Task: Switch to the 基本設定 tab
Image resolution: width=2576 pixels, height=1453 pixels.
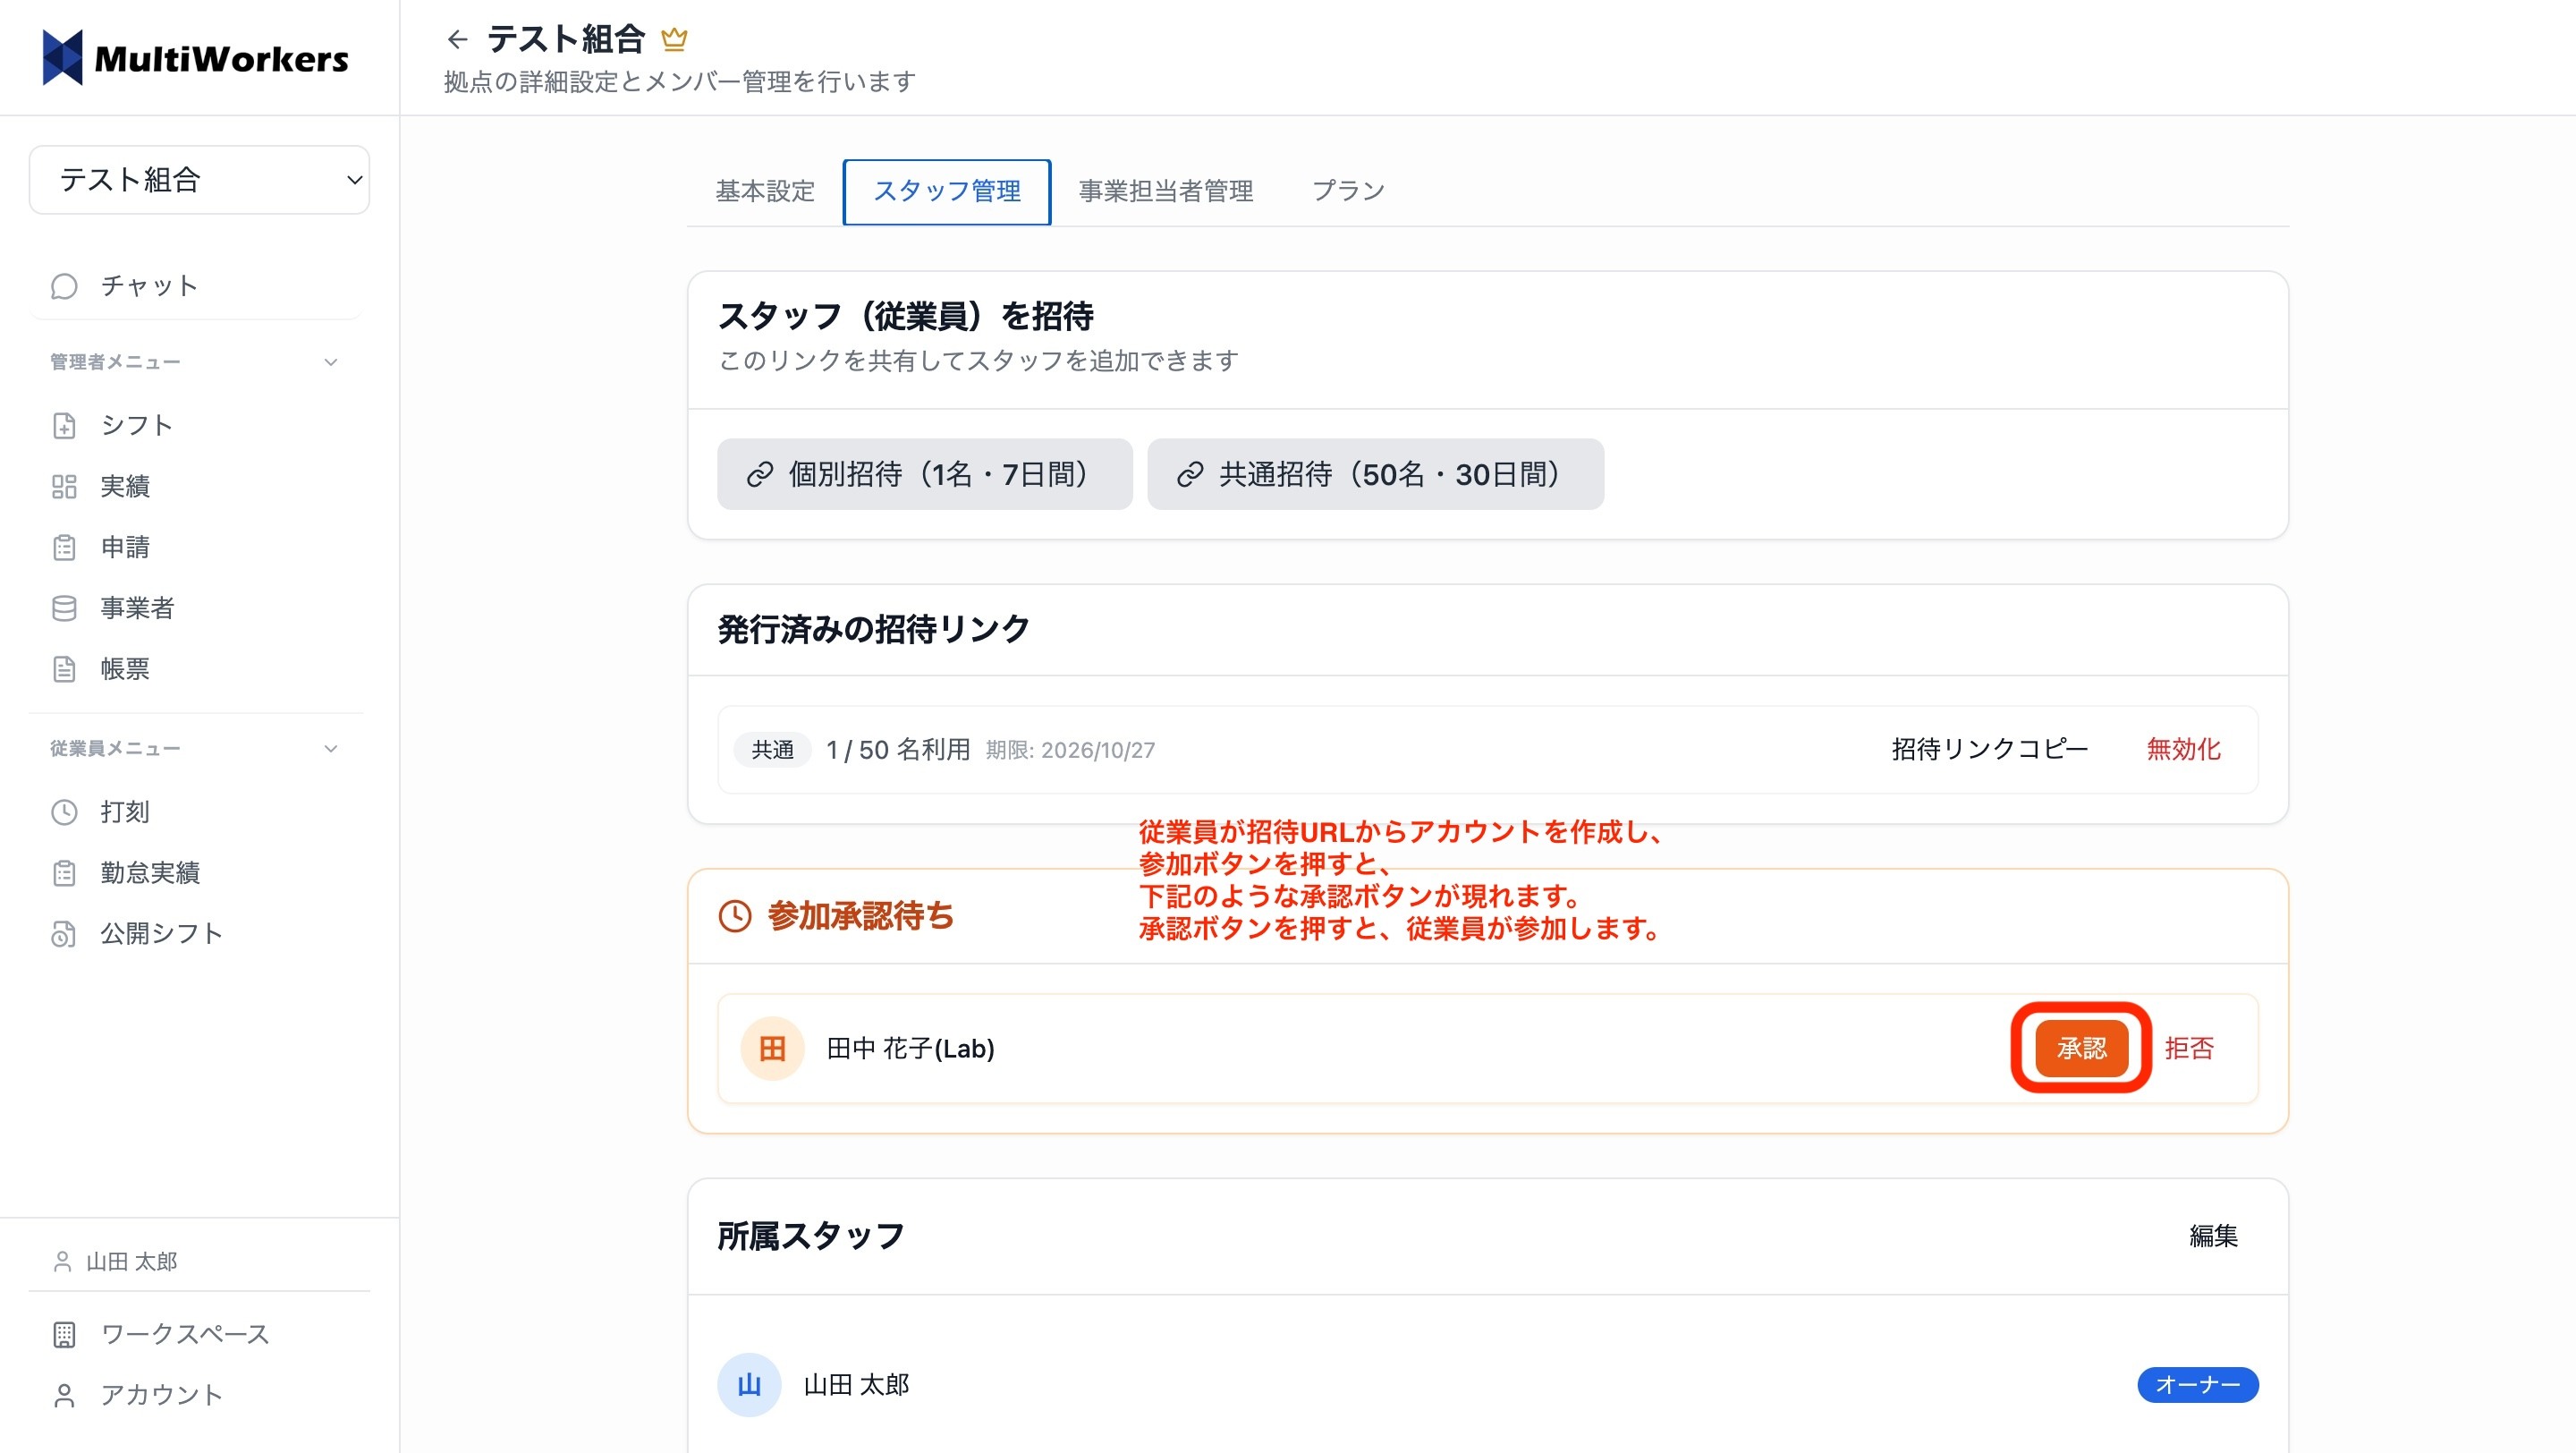Action: point(765,191)
